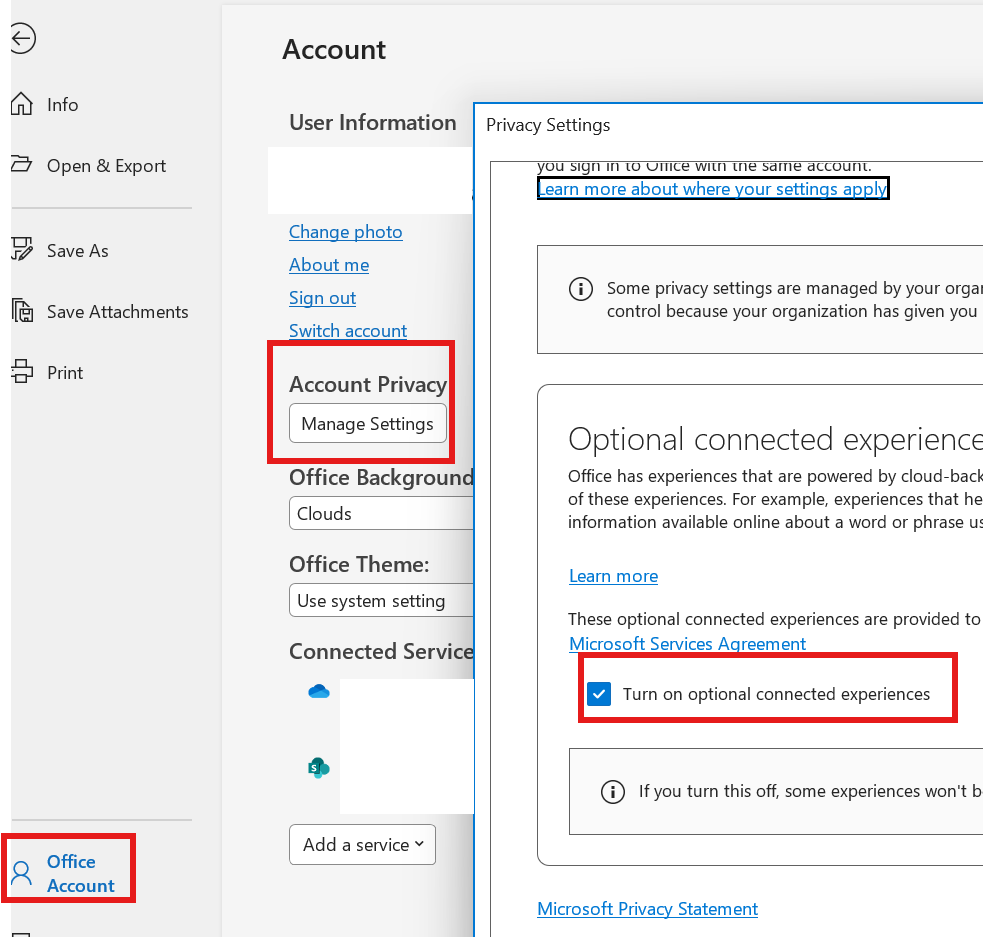The width and height of the screenshot is (983, 937).
Task: Click the Info home icon
Action: tap(21, 103)
